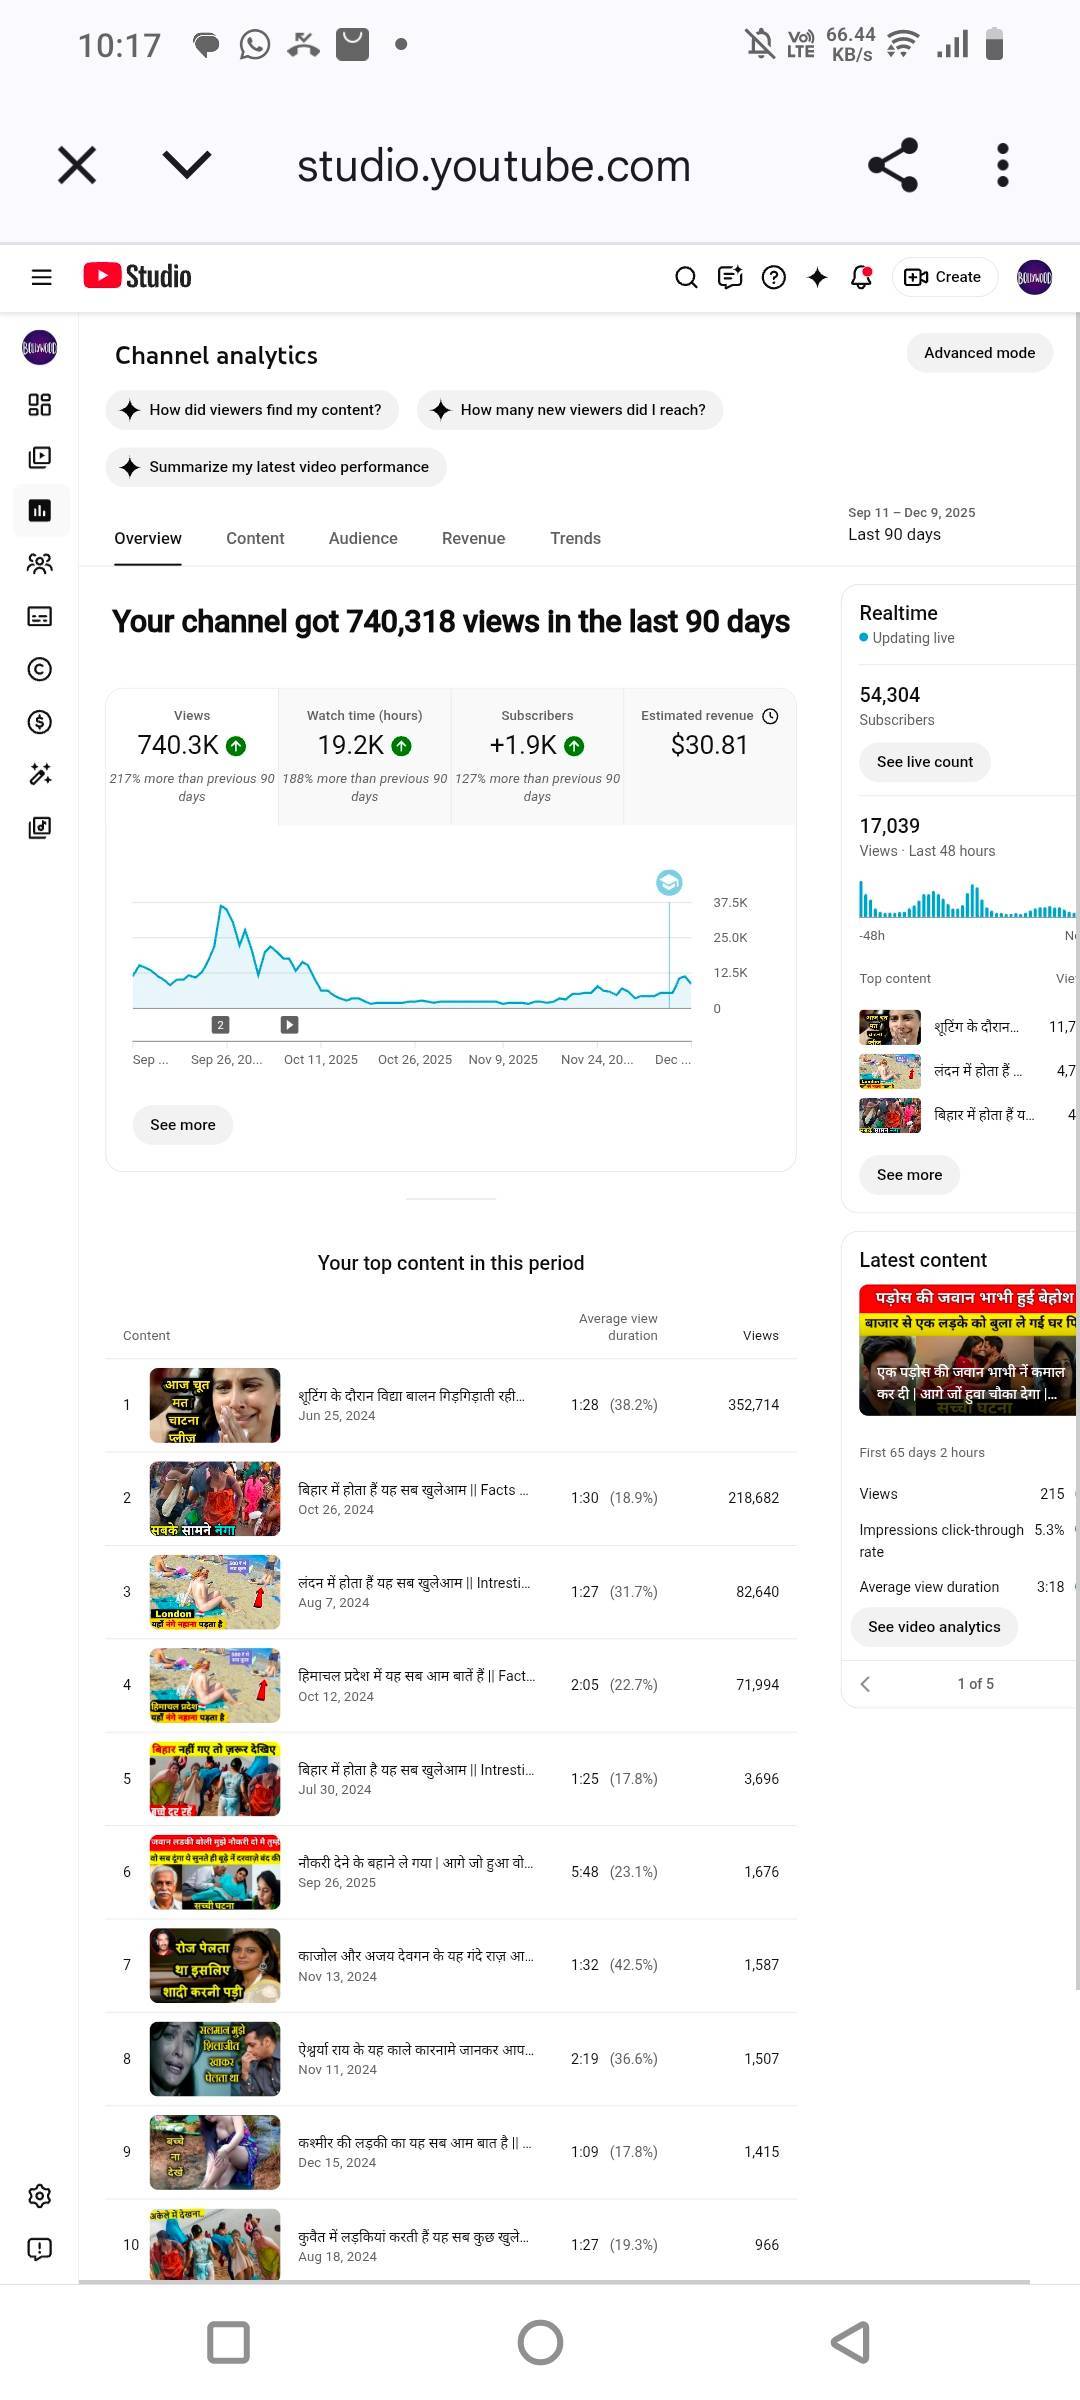The image size is (1080, 2400).
Task: Open Copyright icon in sidebar
Action: pos(40,669)
